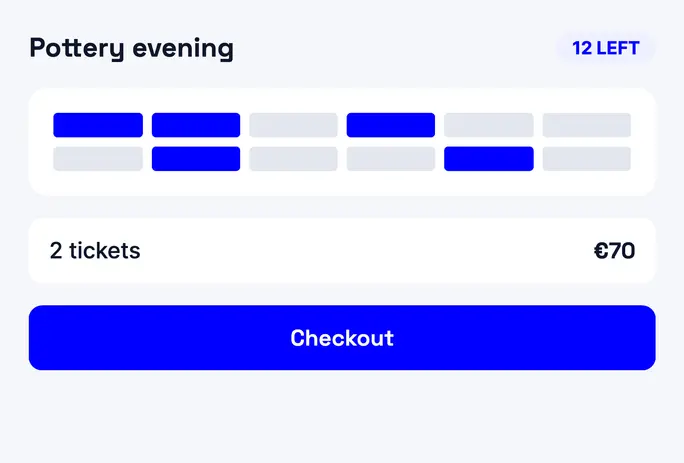Choose the fourth gray seat in bottom row
The height and width of the screenshot is (463, 684).
[x=391, y=158]
